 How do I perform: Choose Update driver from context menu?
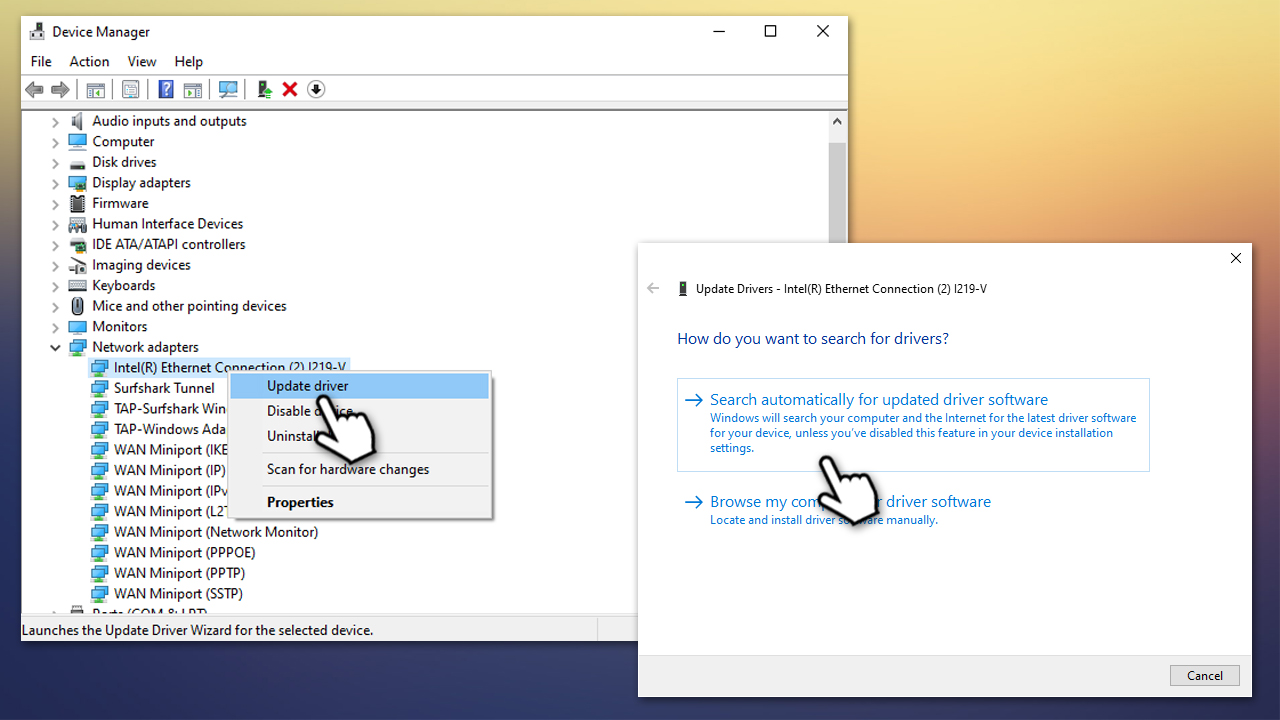(360, 386)
